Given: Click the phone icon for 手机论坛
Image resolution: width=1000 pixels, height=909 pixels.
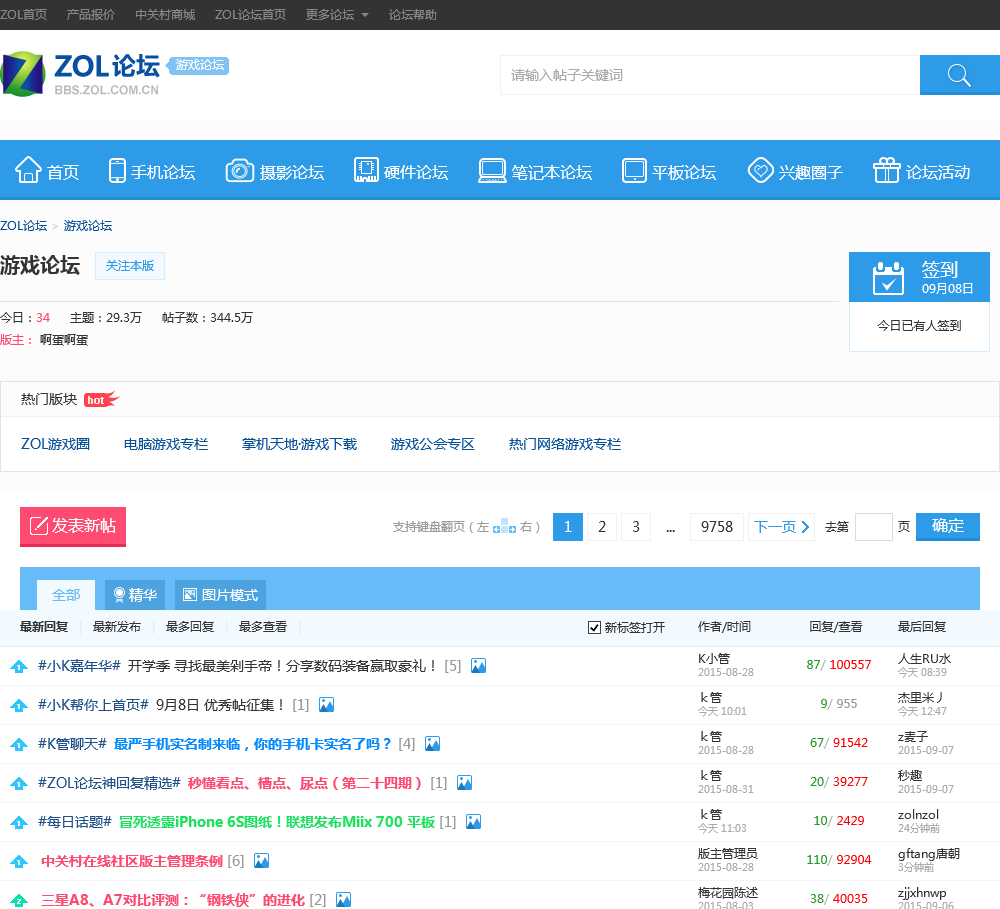Looking at the screenshot, I should 117,171.
